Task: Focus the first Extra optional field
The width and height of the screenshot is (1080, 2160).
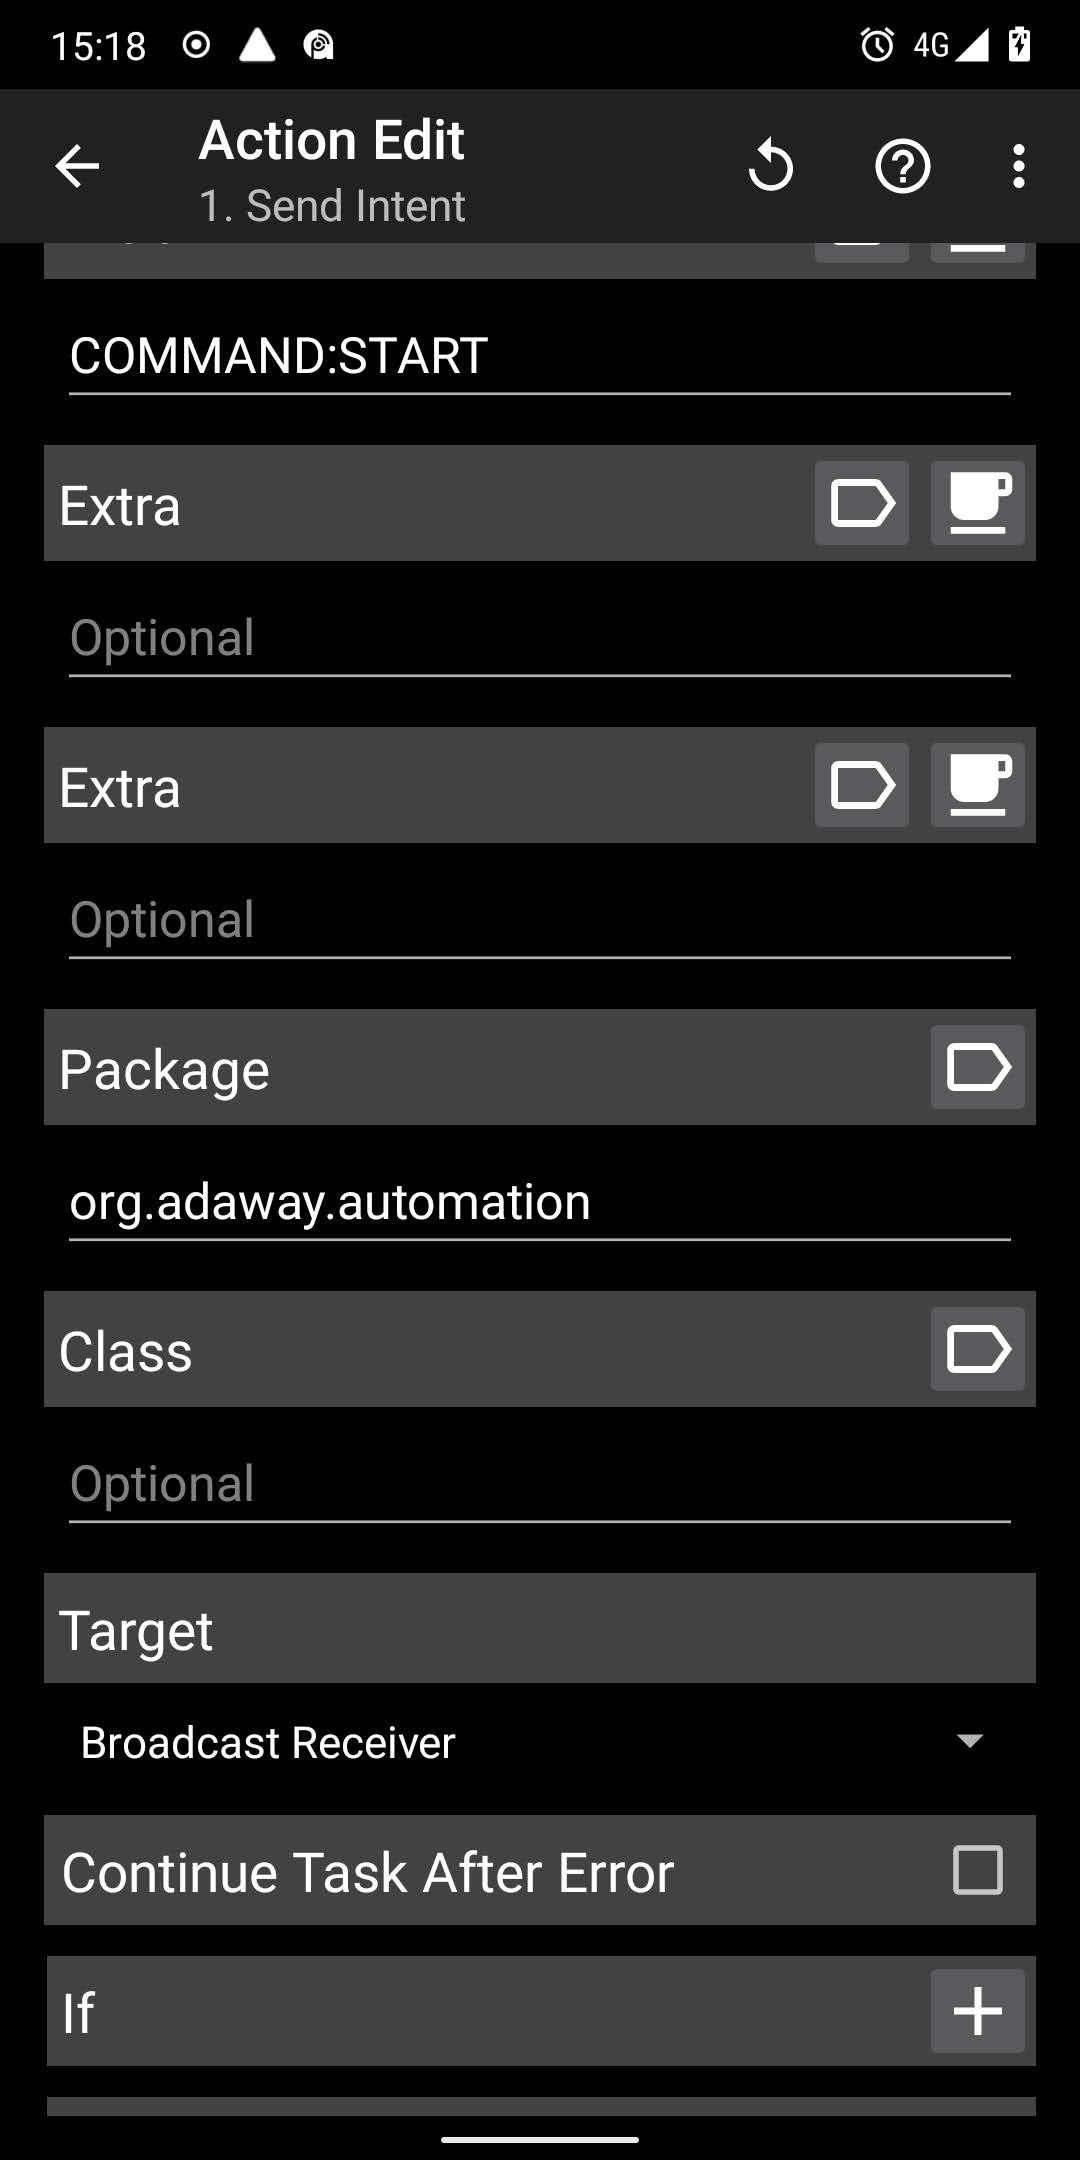Action: (540, 639)
